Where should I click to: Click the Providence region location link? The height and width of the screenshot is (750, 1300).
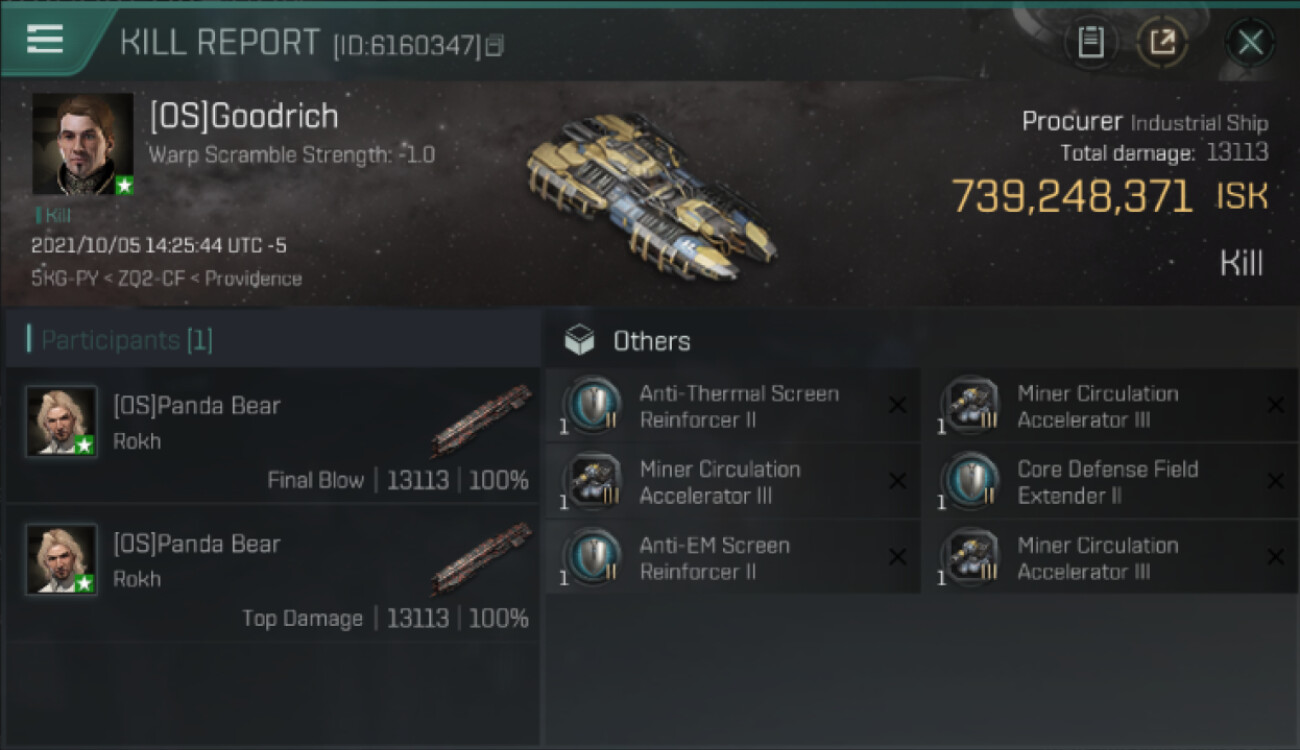point(253,279)
